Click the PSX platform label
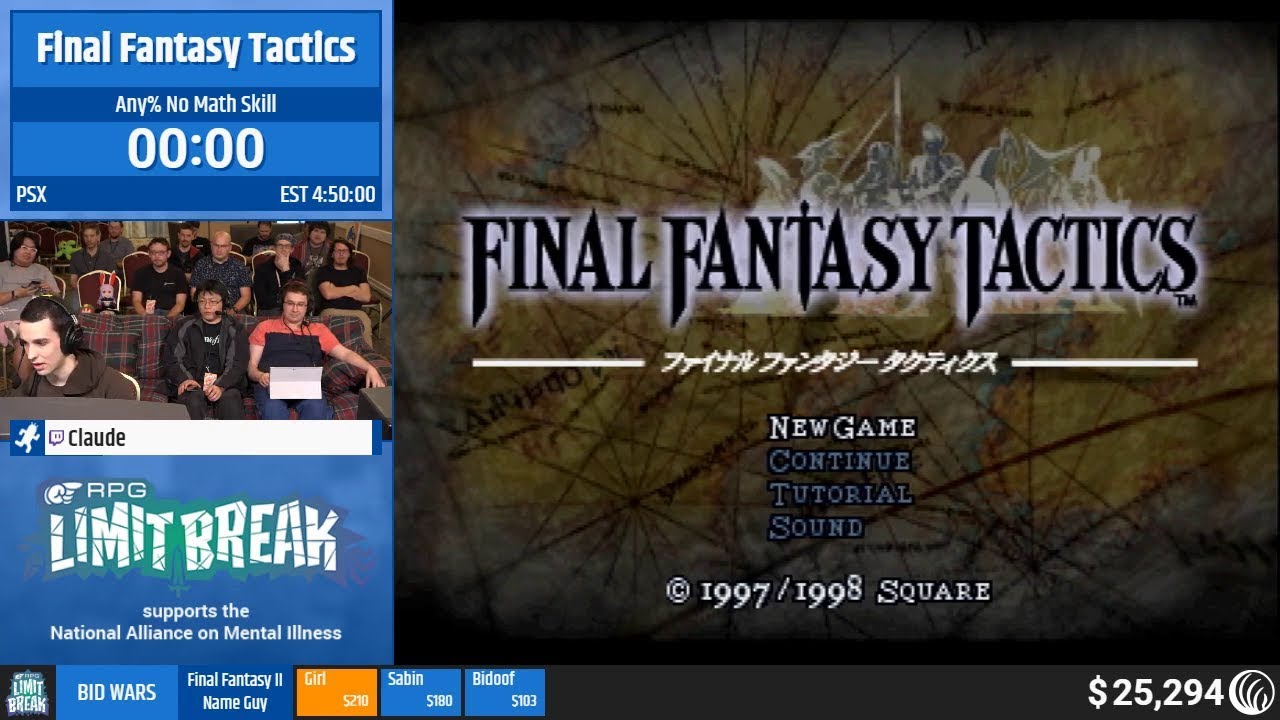The image size is (1280, 720). pos(31,194)
